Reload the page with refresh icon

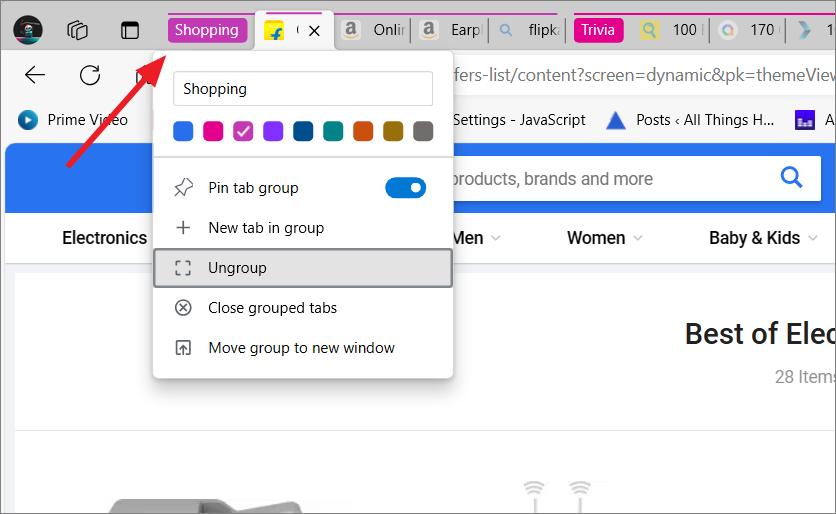click(90, 75)
